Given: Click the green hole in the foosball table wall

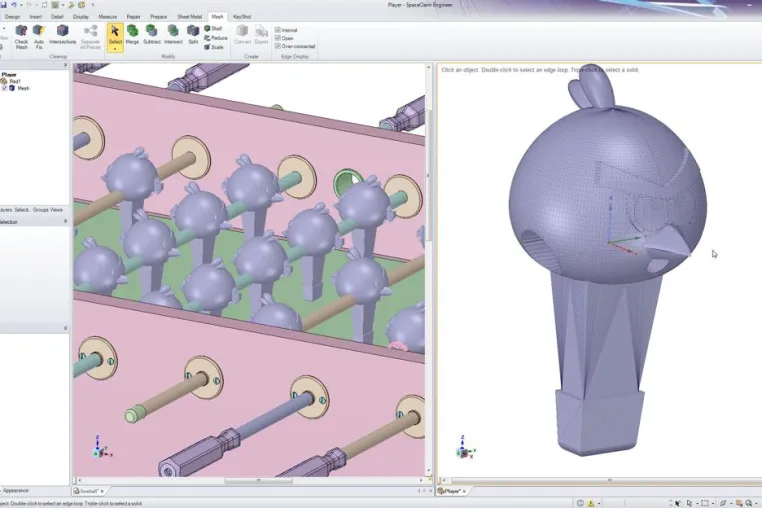Looking at the screenshot, I should tap(346, 181).
